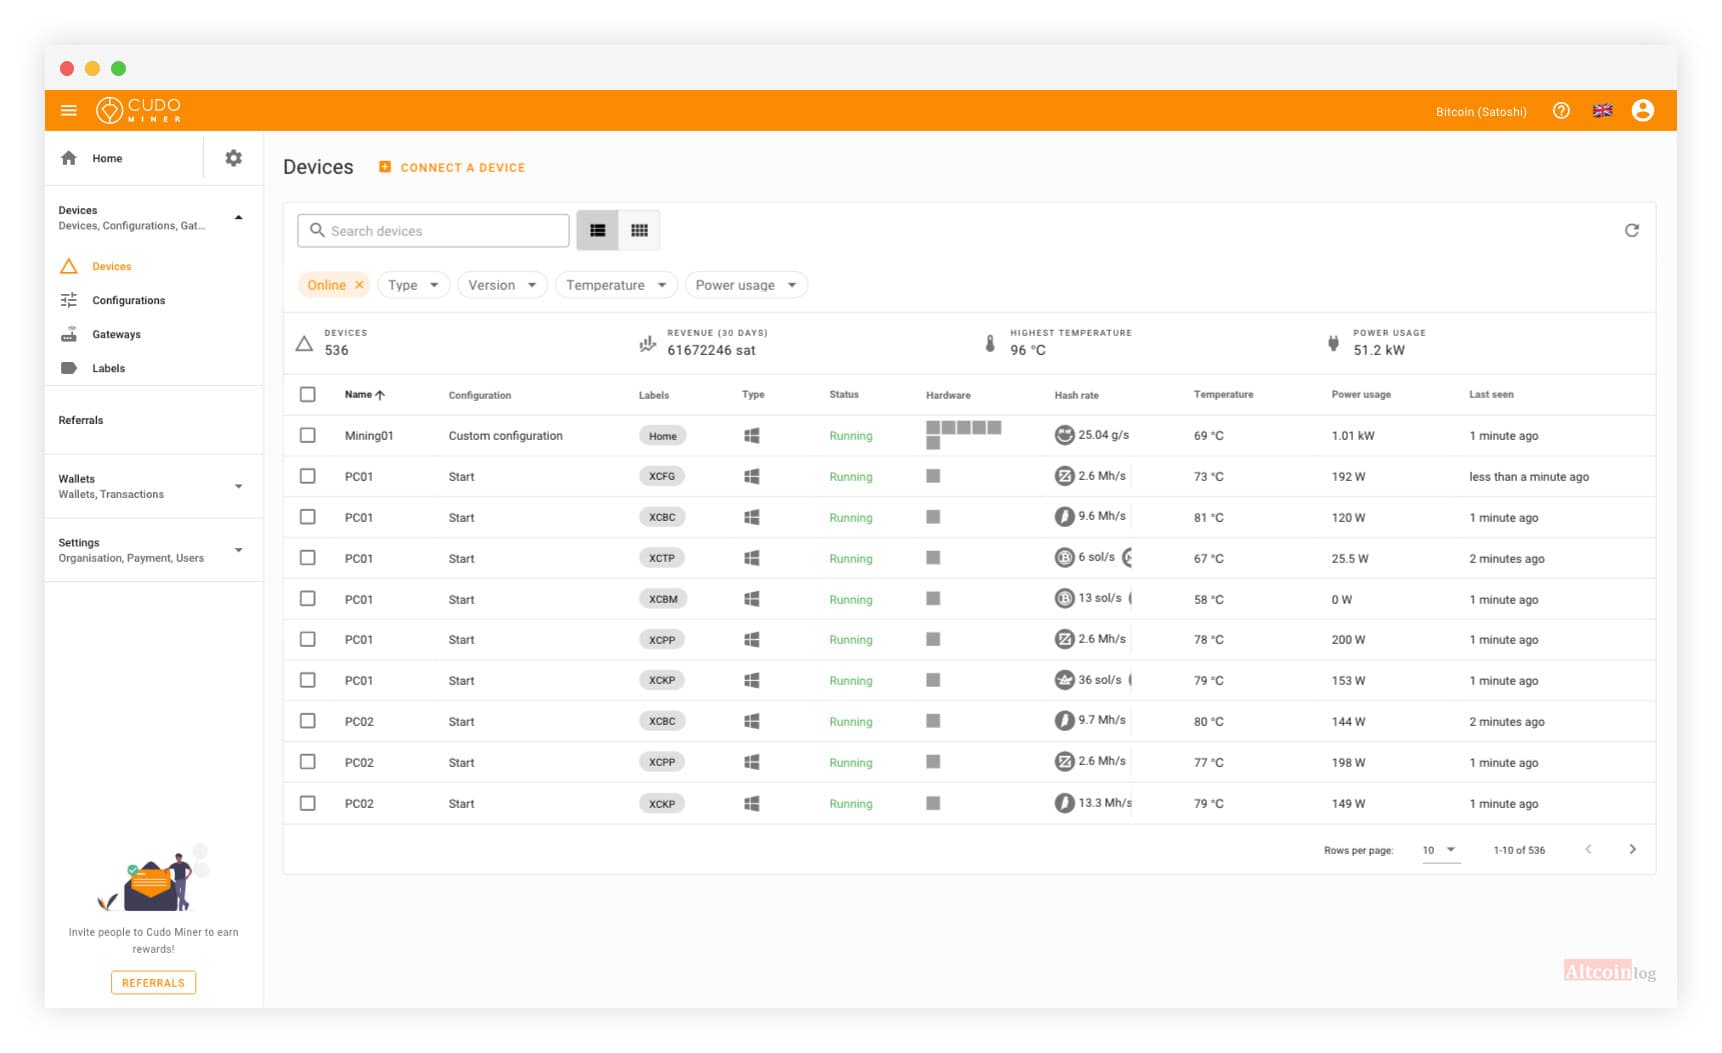Check the Mining01 row checkbox
This screenshot has height=1053, width=1722.
click(x=308, y=435)
